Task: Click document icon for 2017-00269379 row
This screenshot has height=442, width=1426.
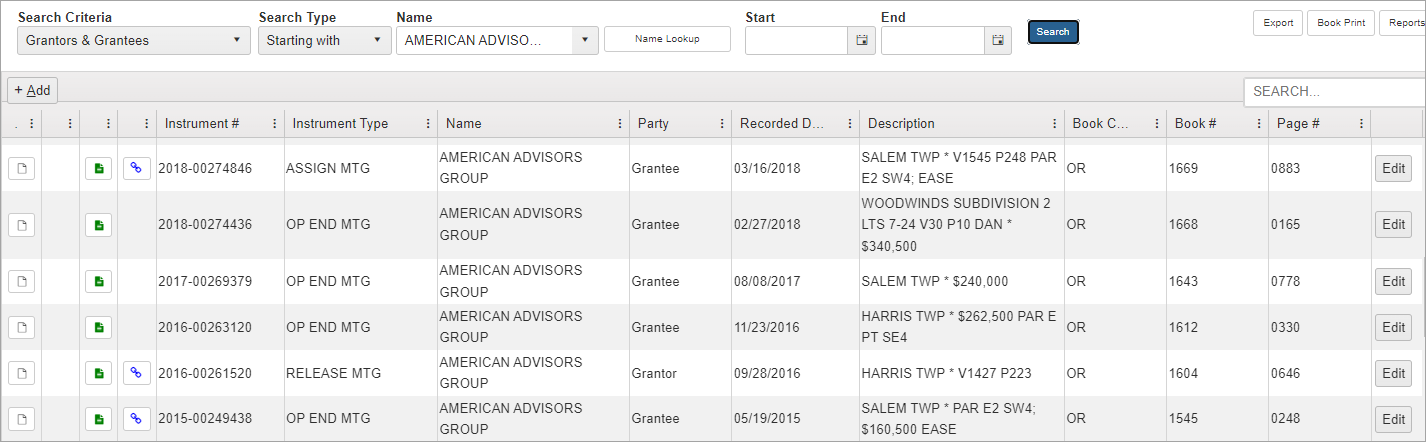Action: tap(22, 282)
